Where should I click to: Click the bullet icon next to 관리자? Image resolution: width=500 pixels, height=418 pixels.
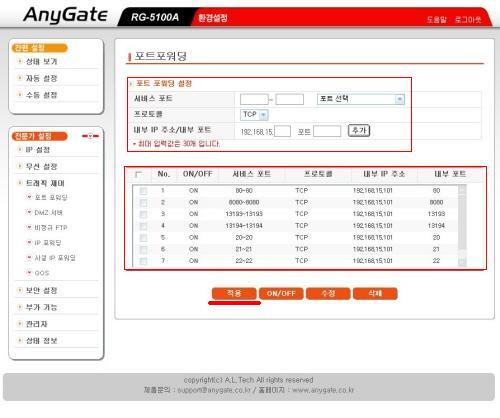(x=20, y=323)
